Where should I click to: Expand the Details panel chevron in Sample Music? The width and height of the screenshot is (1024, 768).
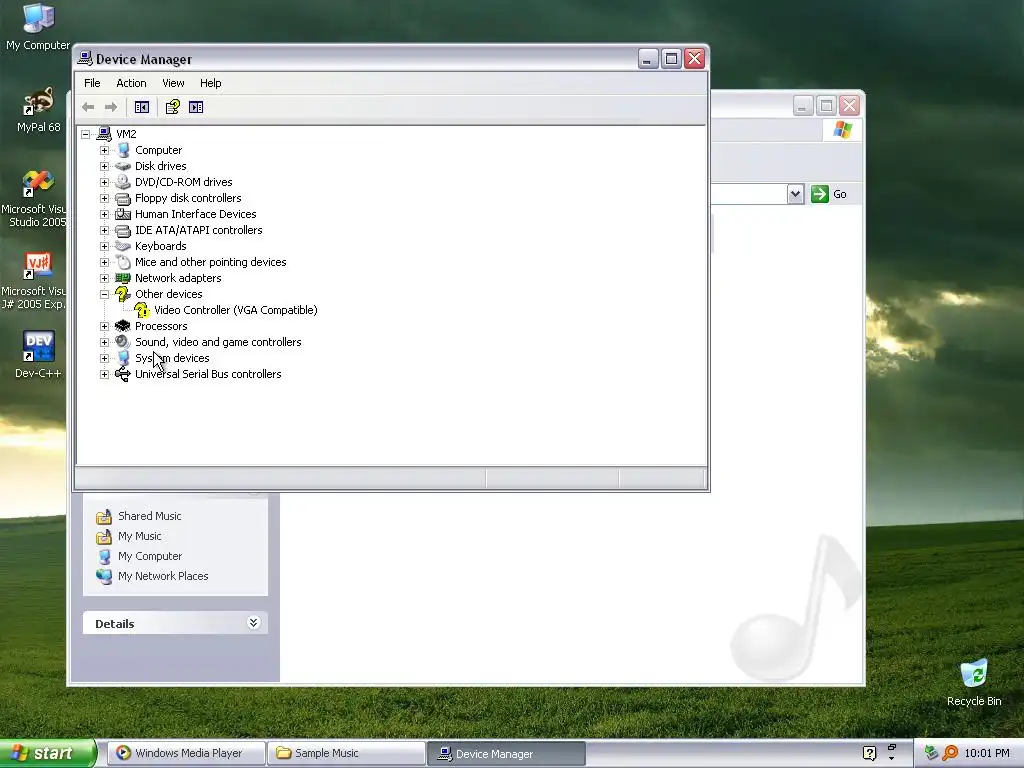[x=253, y=623]
